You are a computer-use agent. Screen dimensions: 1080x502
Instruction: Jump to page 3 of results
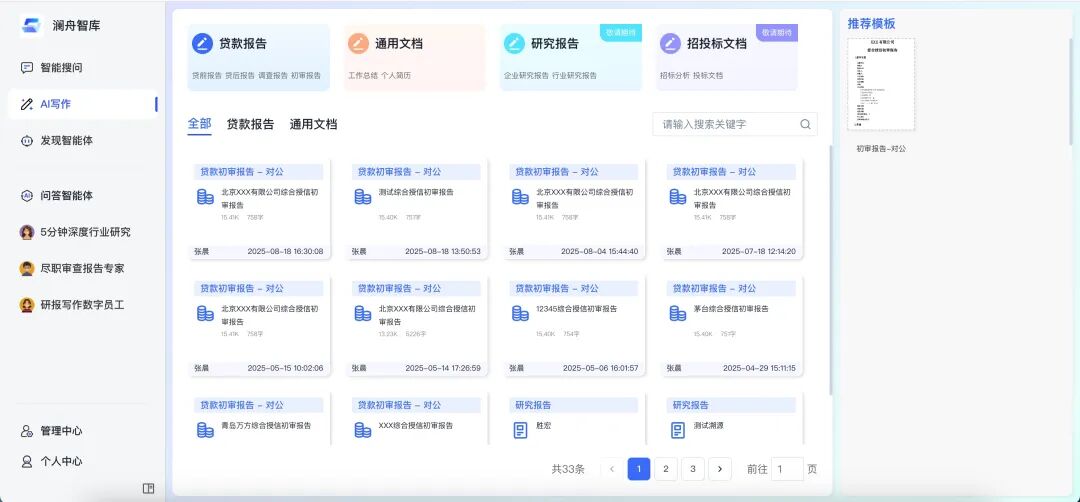[693, 469]
